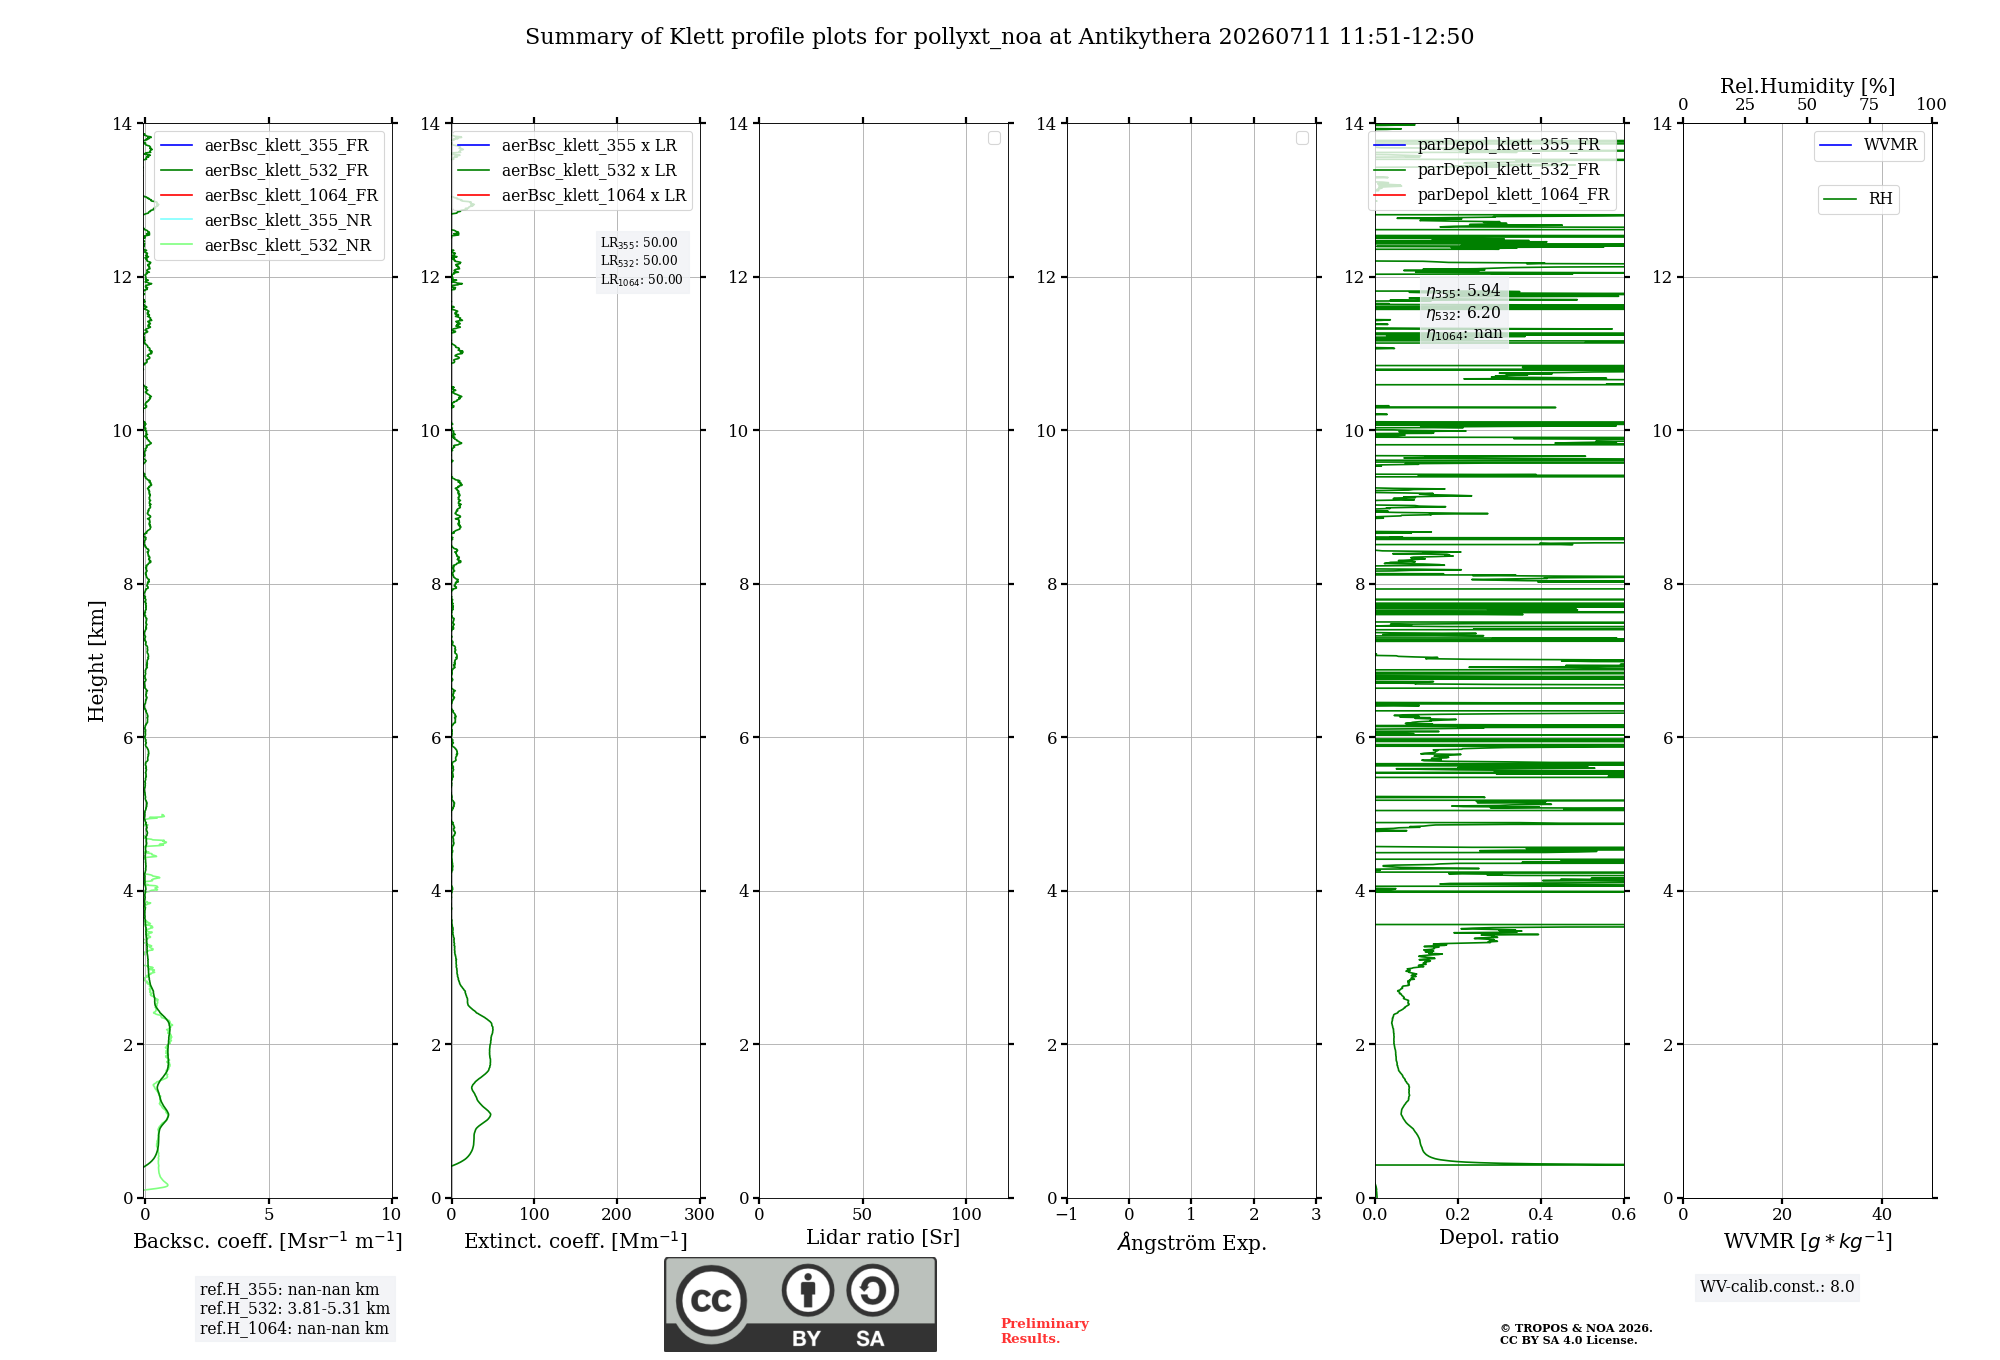Click the blue aerBsc_klett_355_FR legend line
This screenshot has height=1360, width=2000.
coord(176,146)
